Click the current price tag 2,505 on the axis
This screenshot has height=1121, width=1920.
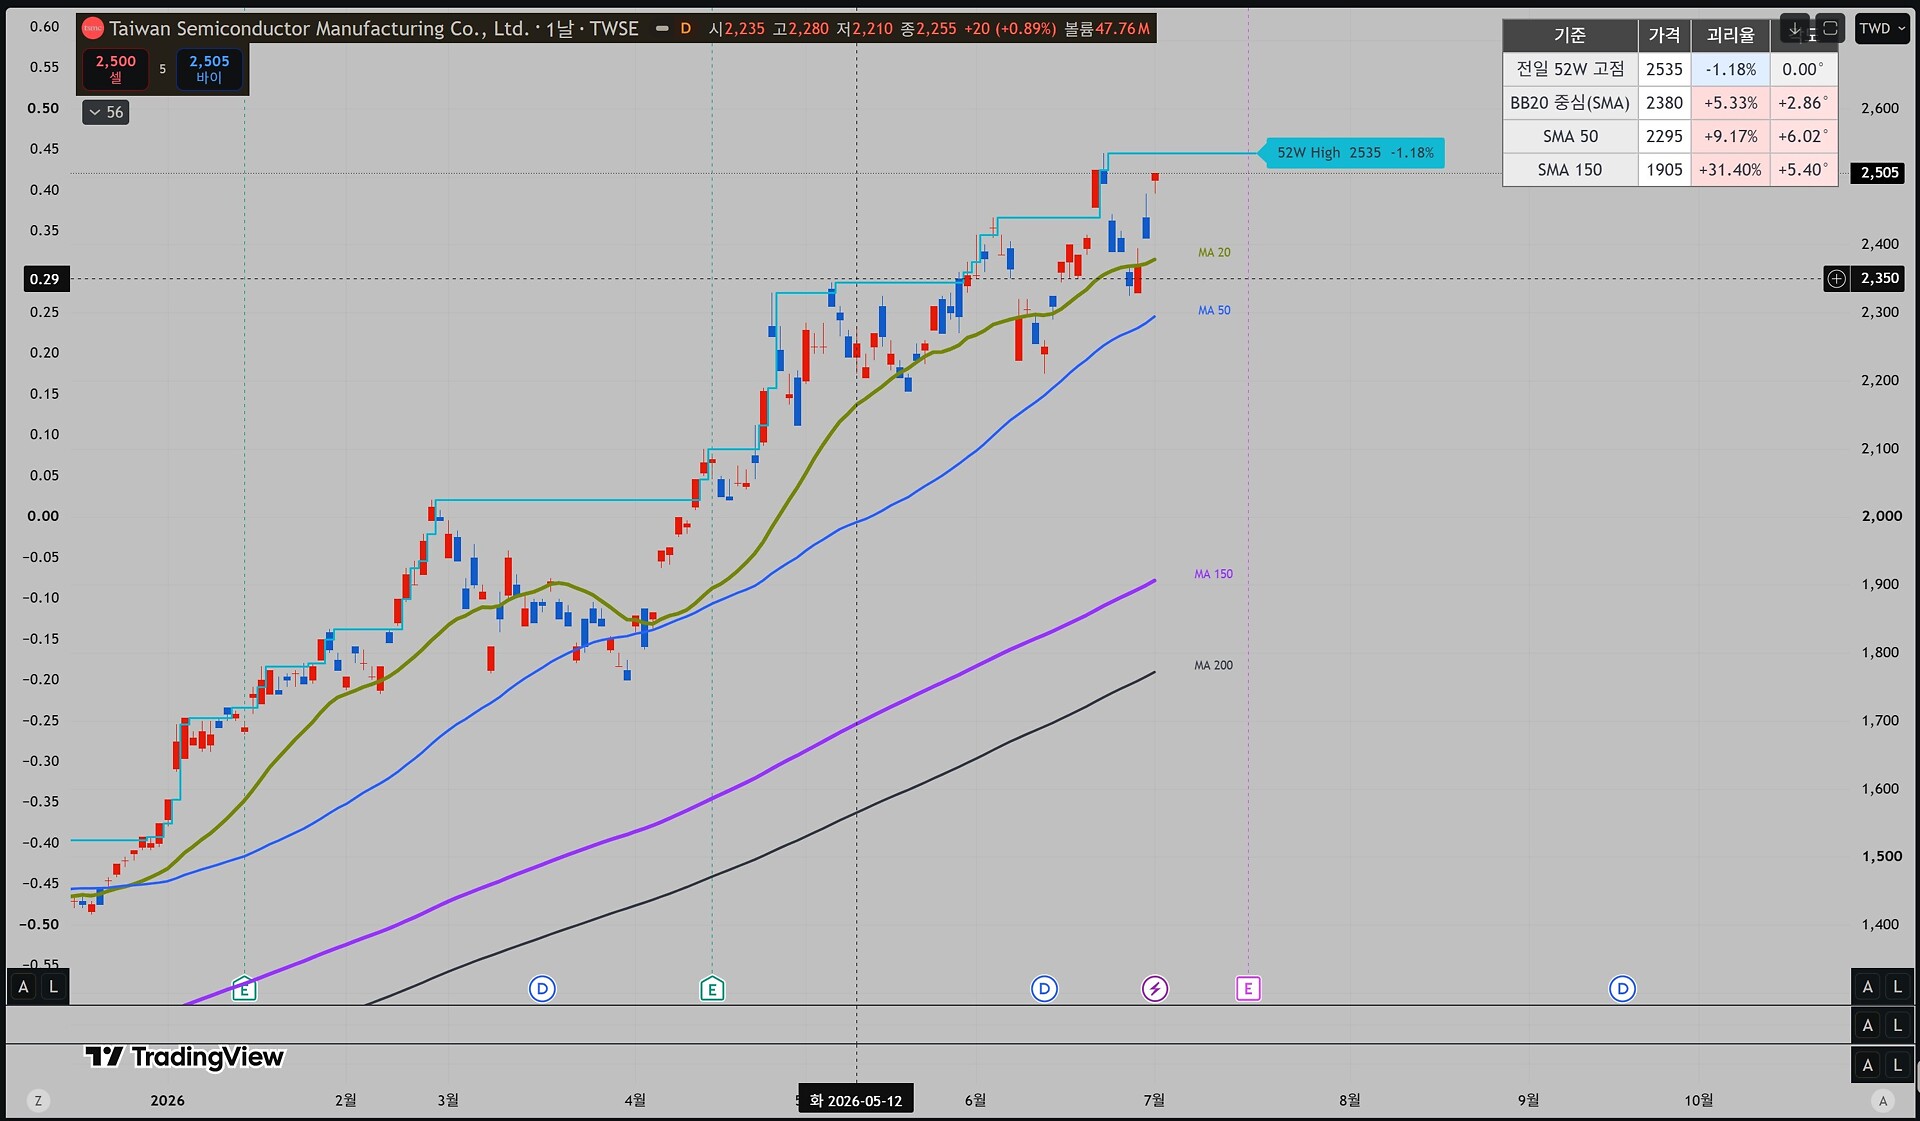pos(1879,173)
